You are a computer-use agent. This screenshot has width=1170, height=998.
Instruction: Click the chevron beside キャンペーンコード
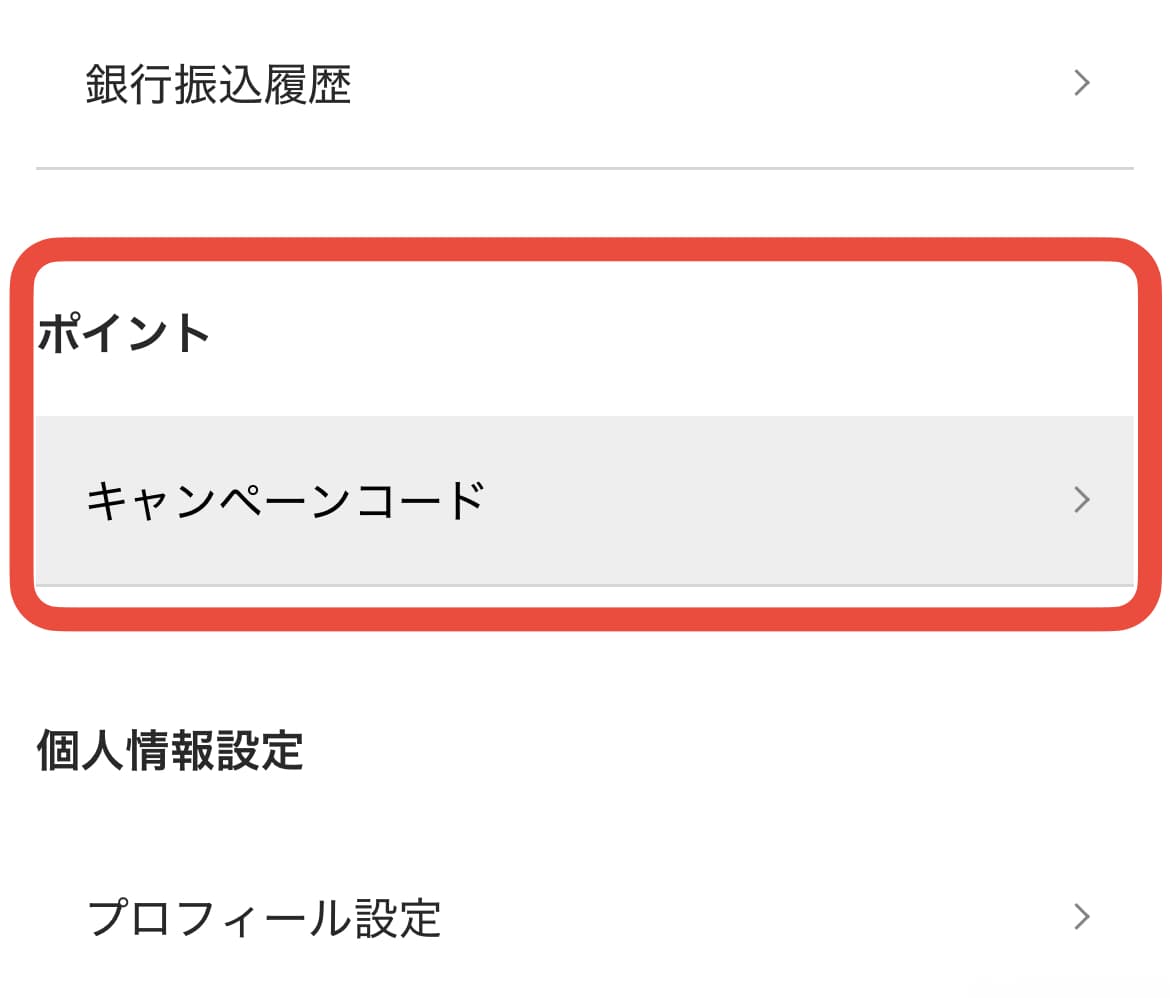pyautogui.click(x=1081, y=499)
